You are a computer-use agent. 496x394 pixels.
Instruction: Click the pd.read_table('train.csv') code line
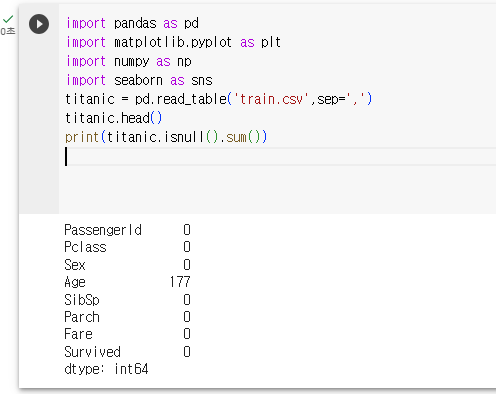point(218,99)
